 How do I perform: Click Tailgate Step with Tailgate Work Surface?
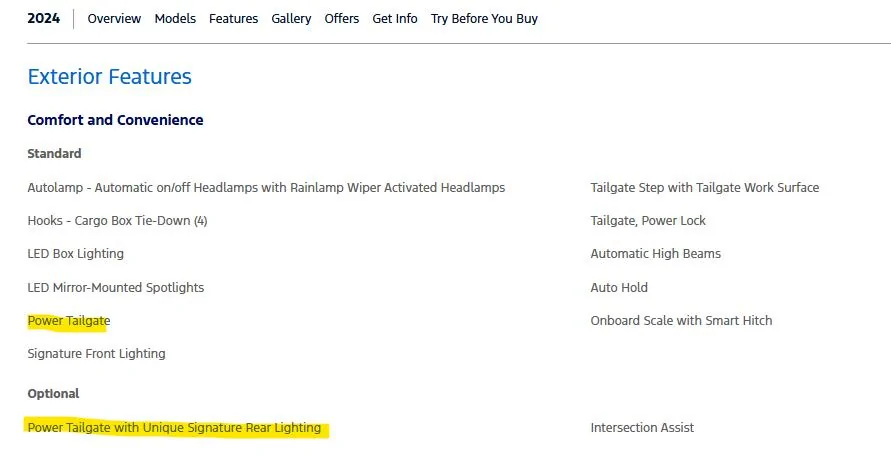click(704, 188)
